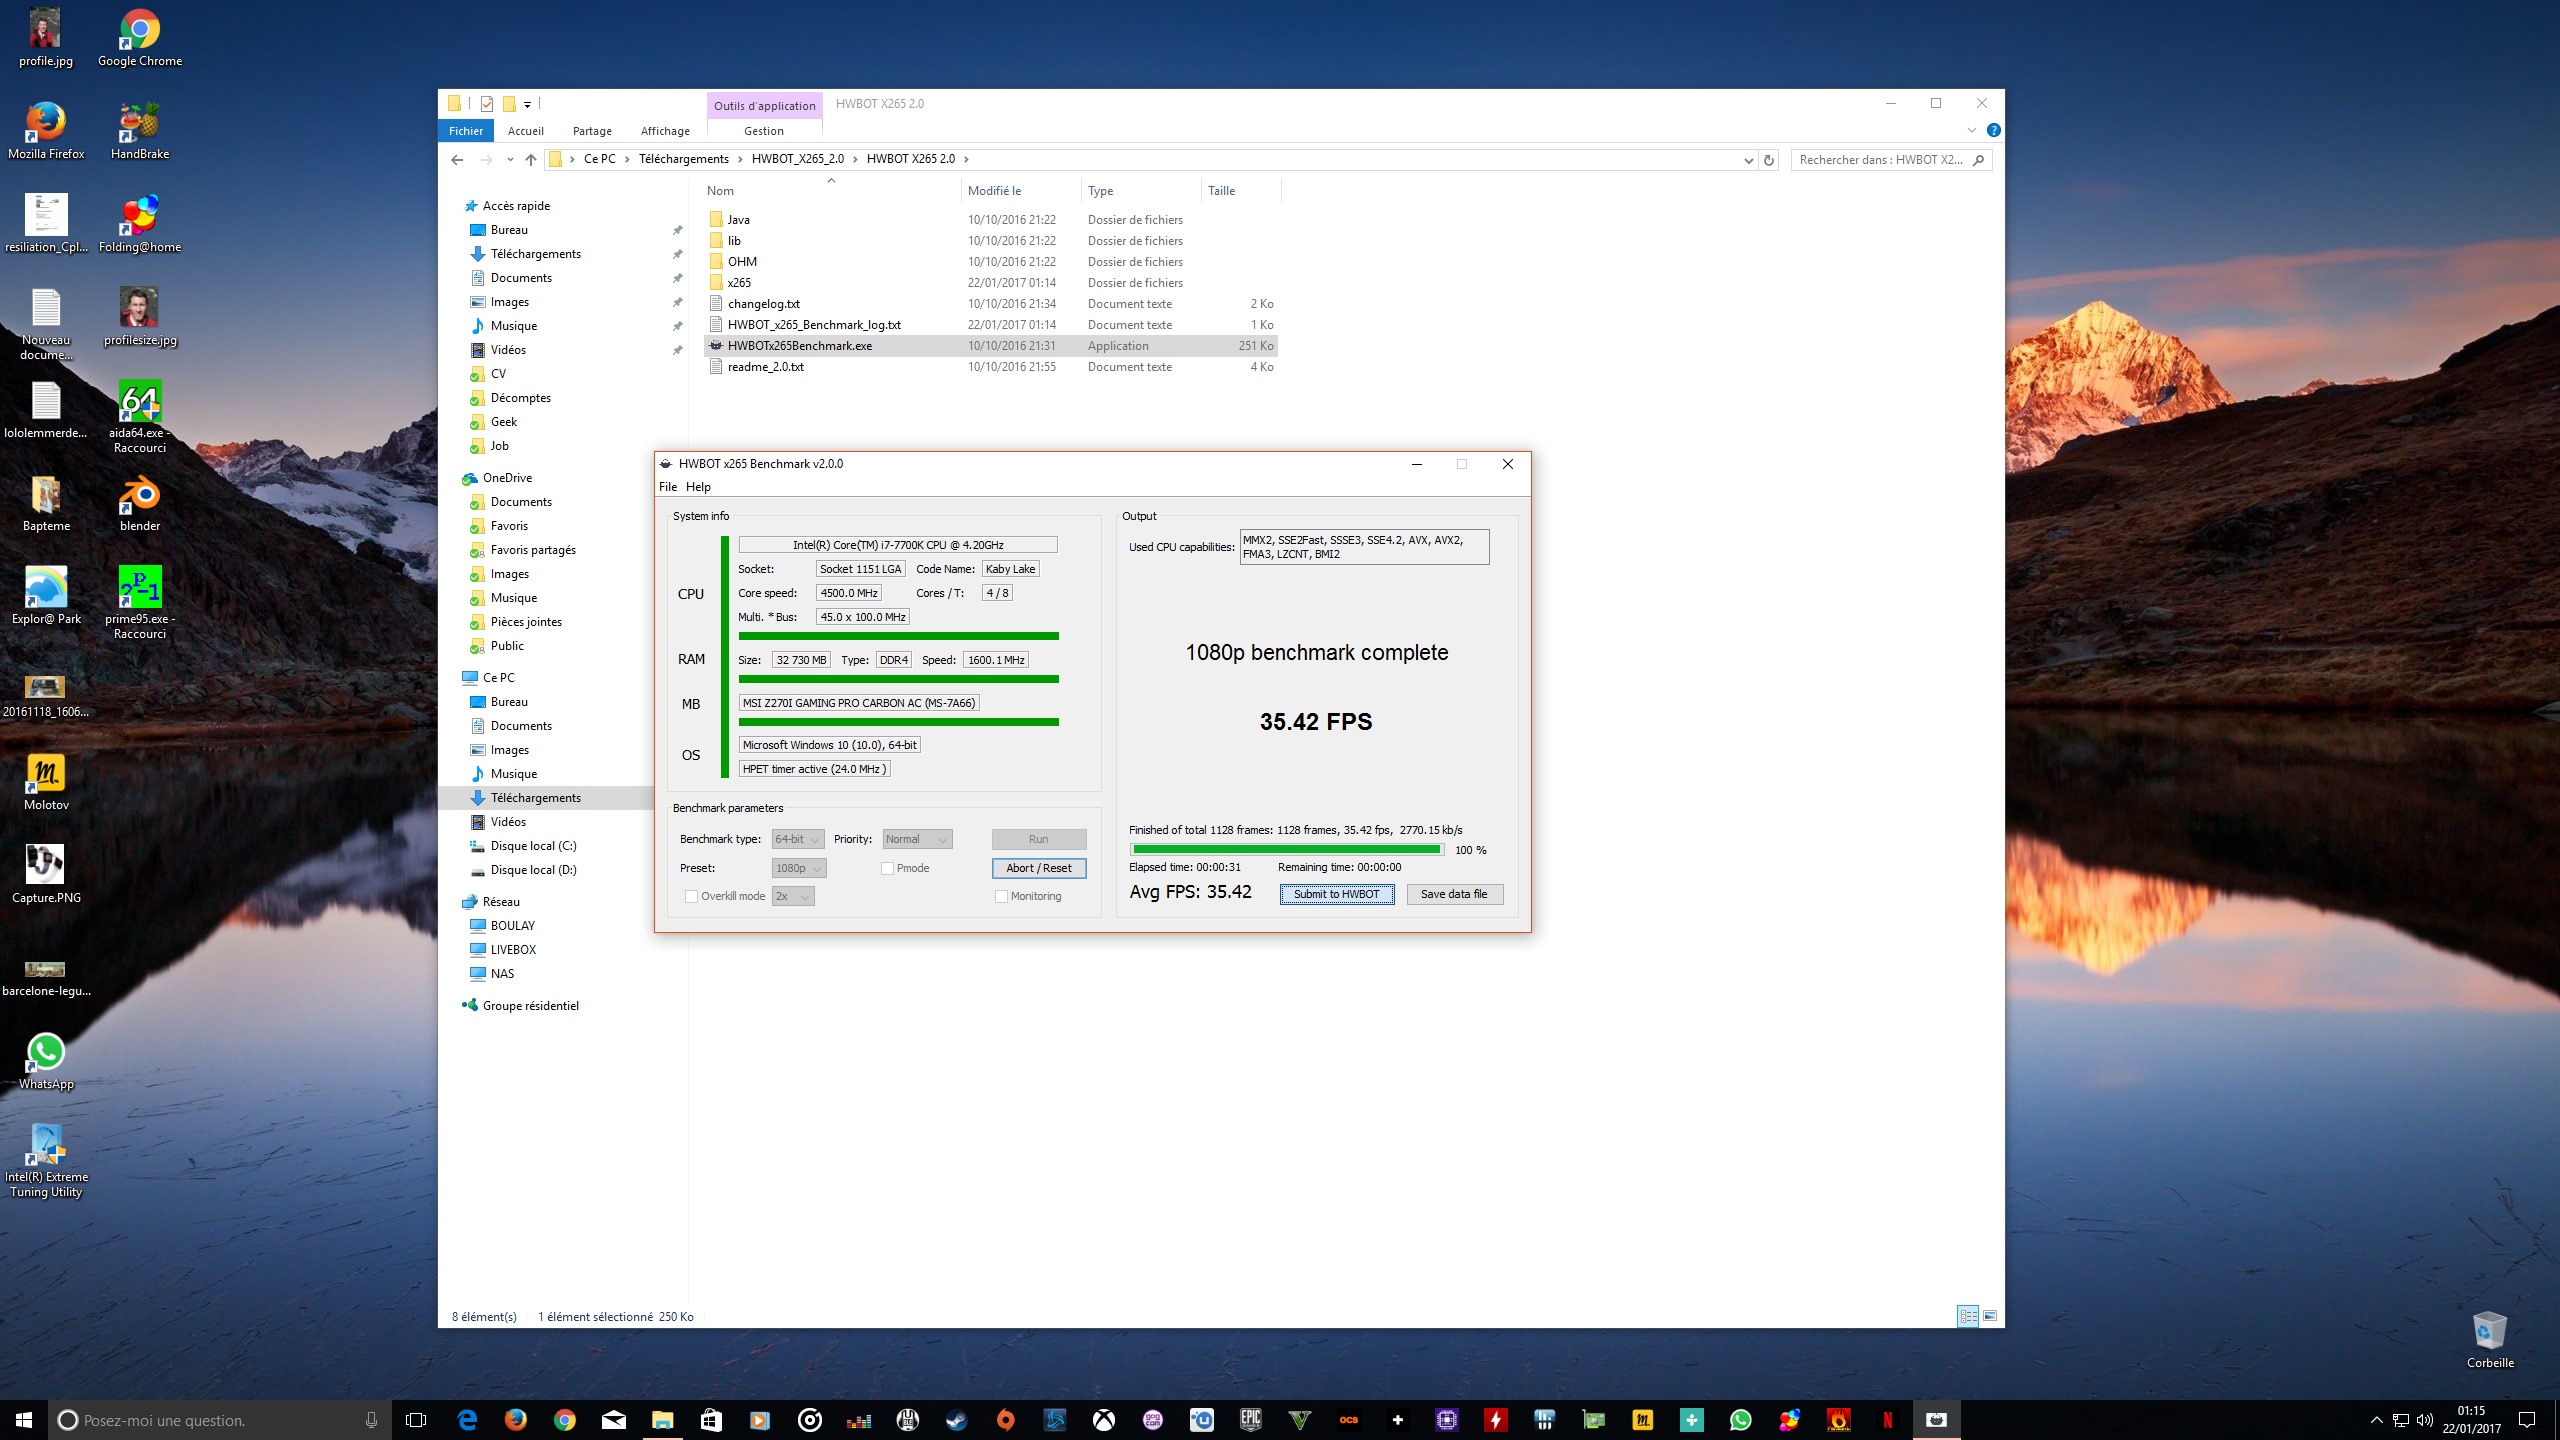Screen dimensions: 2560x1440
Task: Open Priority Normal dropdown
Action: tap(917, 839)
